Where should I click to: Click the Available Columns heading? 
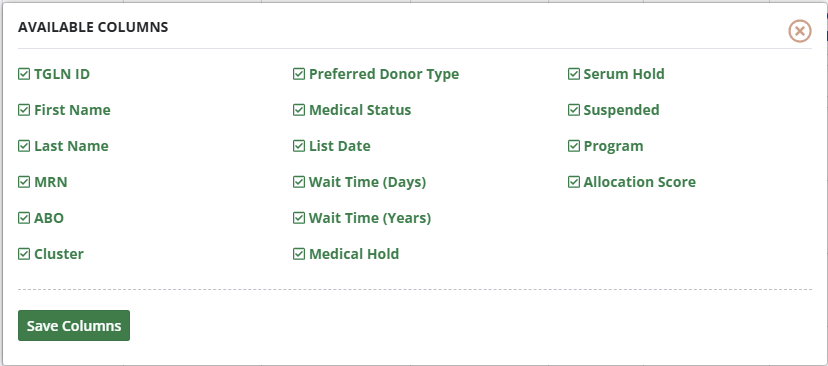(x=93, y=27)
